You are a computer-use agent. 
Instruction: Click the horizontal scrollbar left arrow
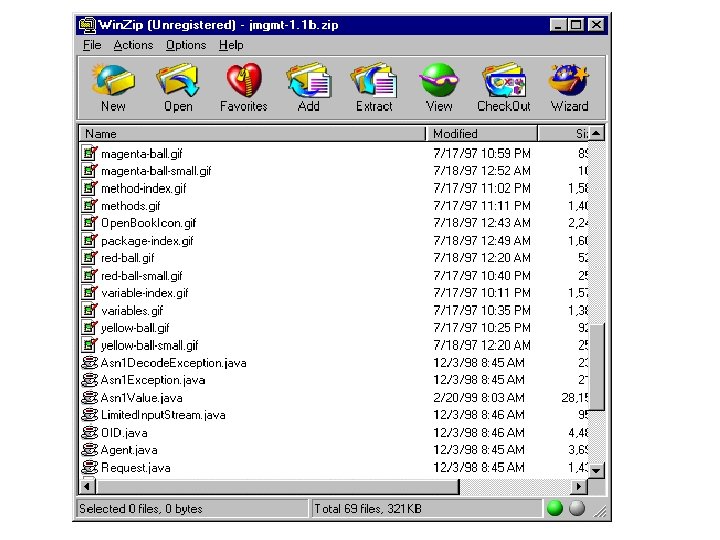click(87, 486)
